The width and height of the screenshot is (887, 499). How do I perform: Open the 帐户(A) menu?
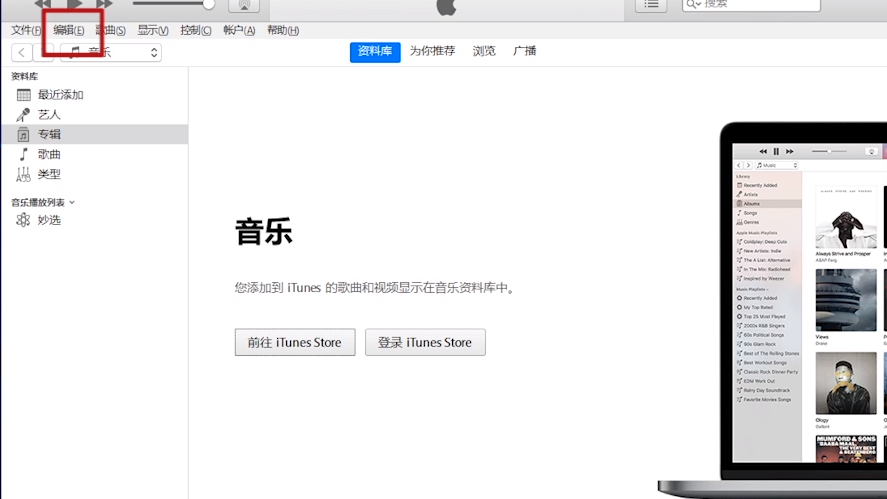[x=239, y=30]
